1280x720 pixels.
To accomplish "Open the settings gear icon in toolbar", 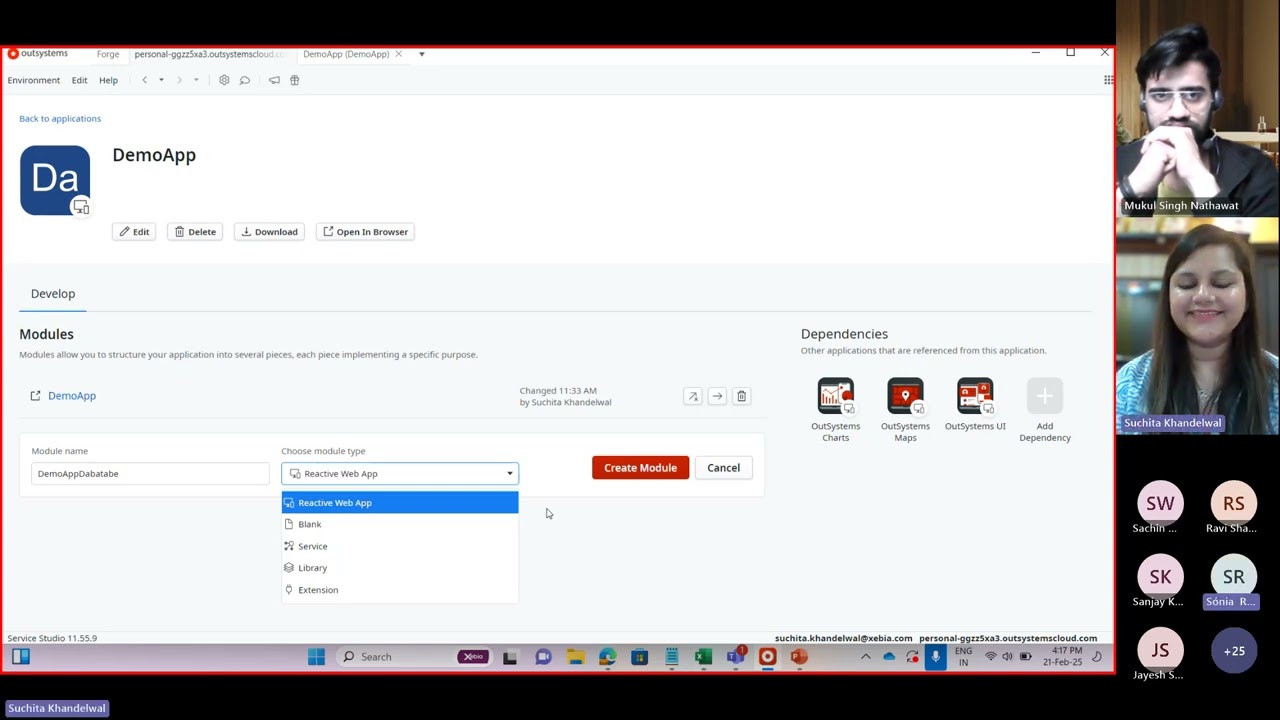I will [x=224, y=80].
